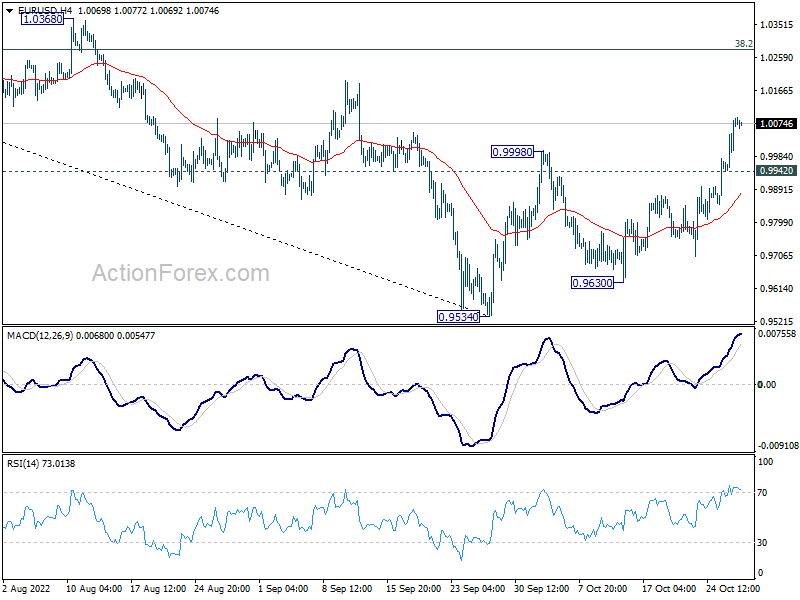Select the 10 Aug 04:00 time label
This screenshot has height=600, width=800.
[x=94, y=589]
